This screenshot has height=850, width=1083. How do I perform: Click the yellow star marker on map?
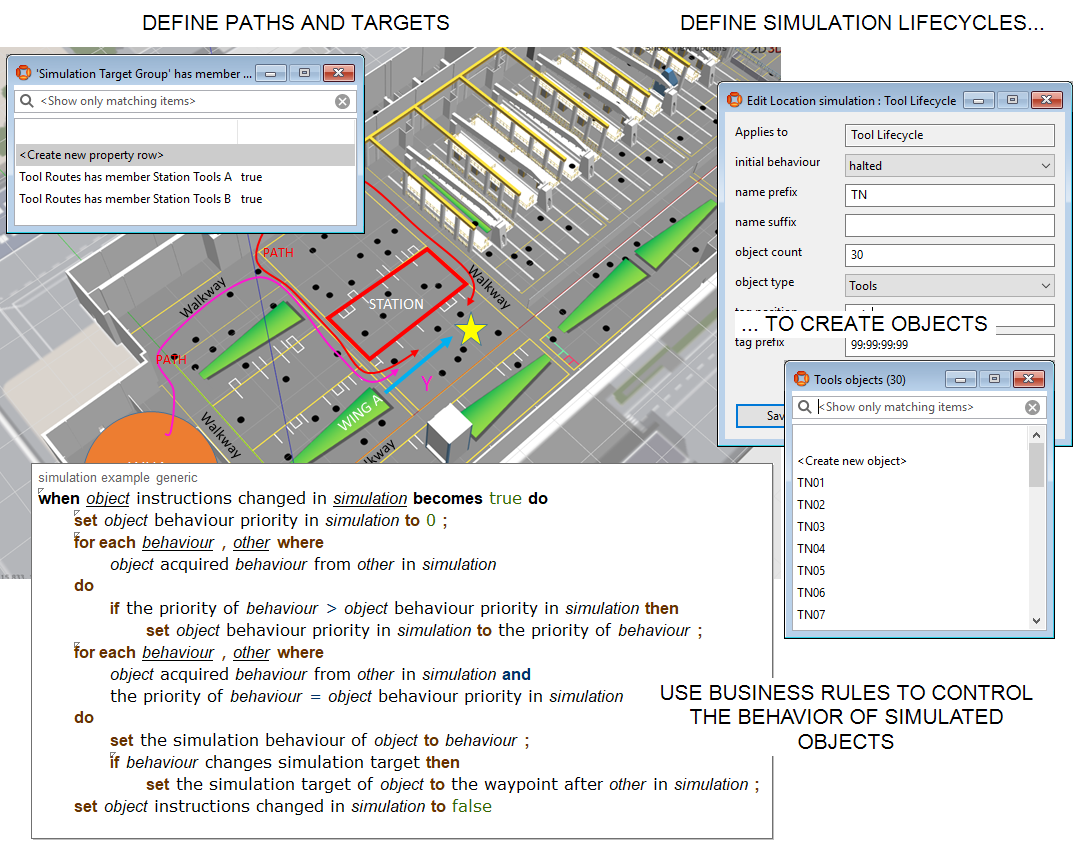point(471,329)
